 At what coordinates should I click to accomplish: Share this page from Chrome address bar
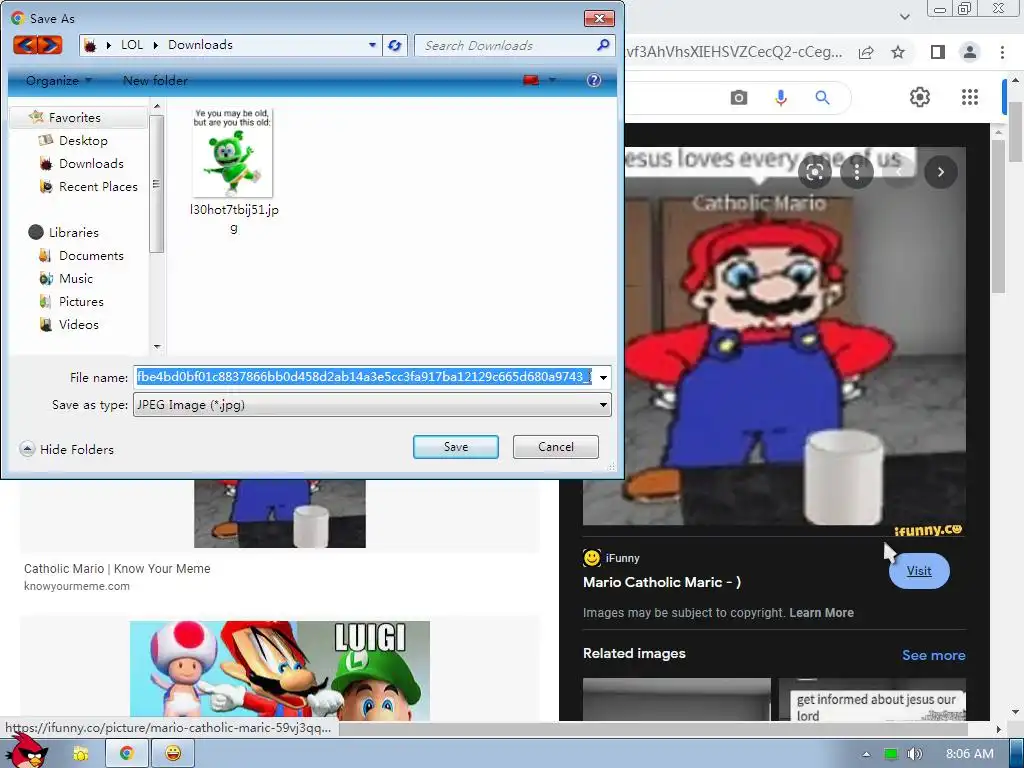[866, 52]
